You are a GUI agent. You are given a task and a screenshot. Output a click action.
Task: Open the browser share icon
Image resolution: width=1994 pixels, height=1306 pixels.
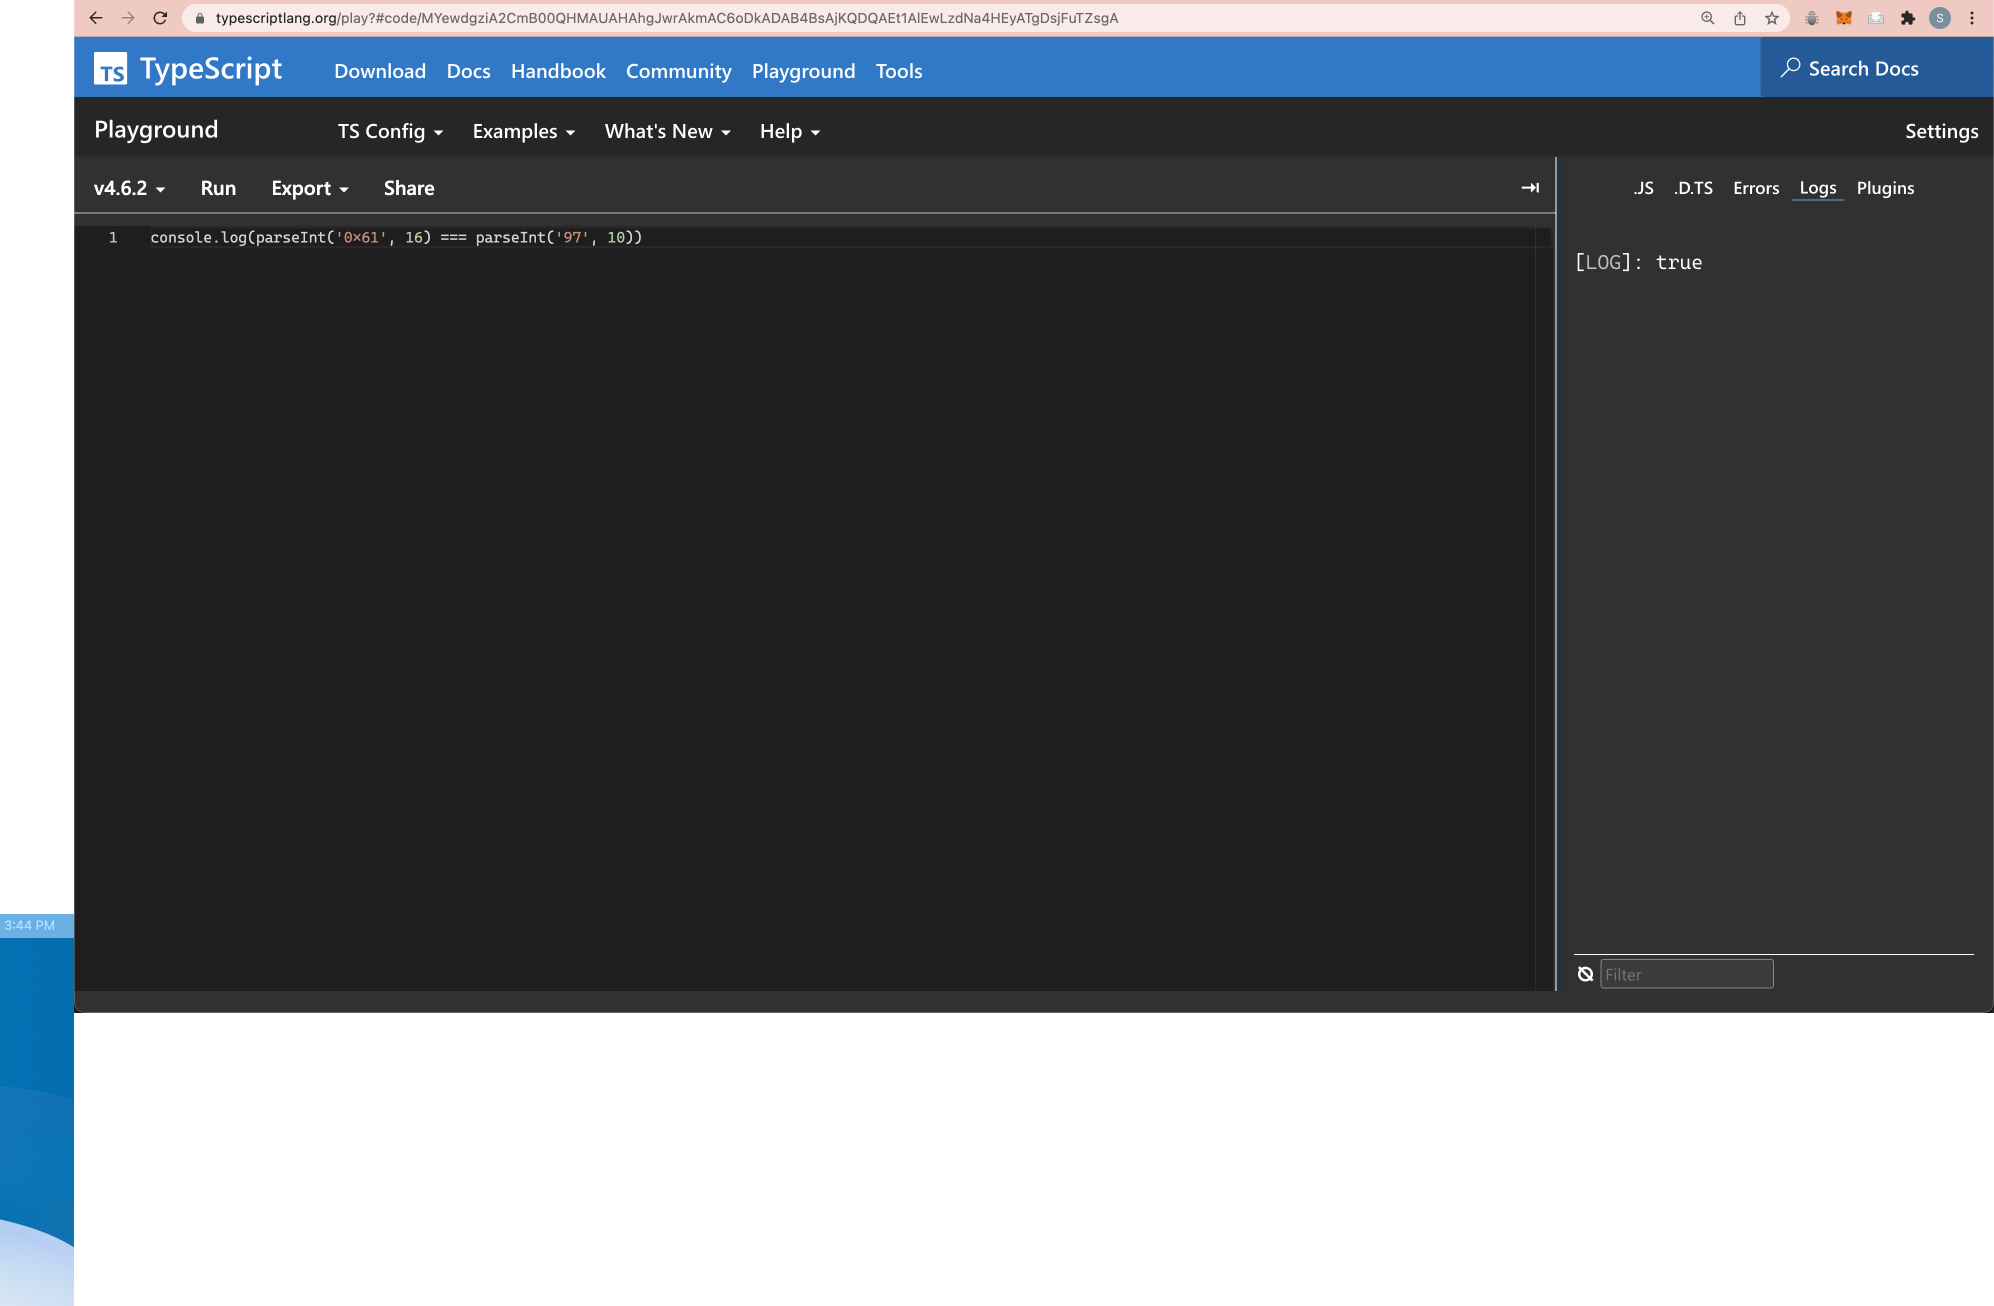pos(1740,17)
